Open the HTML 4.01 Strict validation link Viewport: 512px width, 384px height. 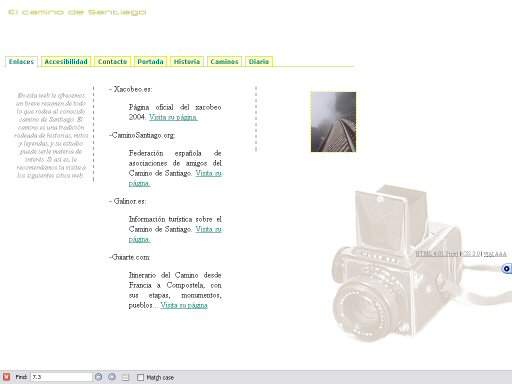(x=437, y=254)
